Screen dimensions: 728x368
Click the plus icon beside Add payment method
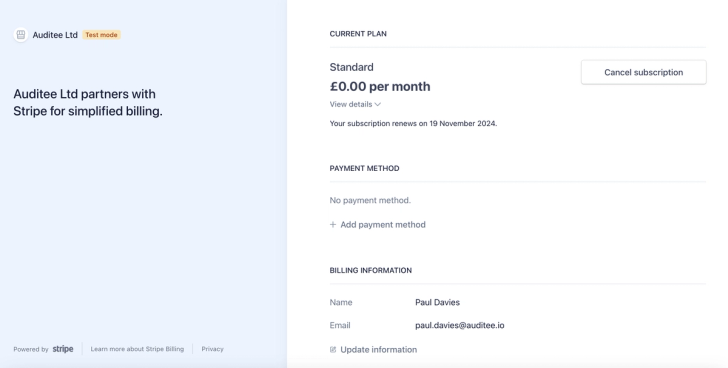click(333, 225)
